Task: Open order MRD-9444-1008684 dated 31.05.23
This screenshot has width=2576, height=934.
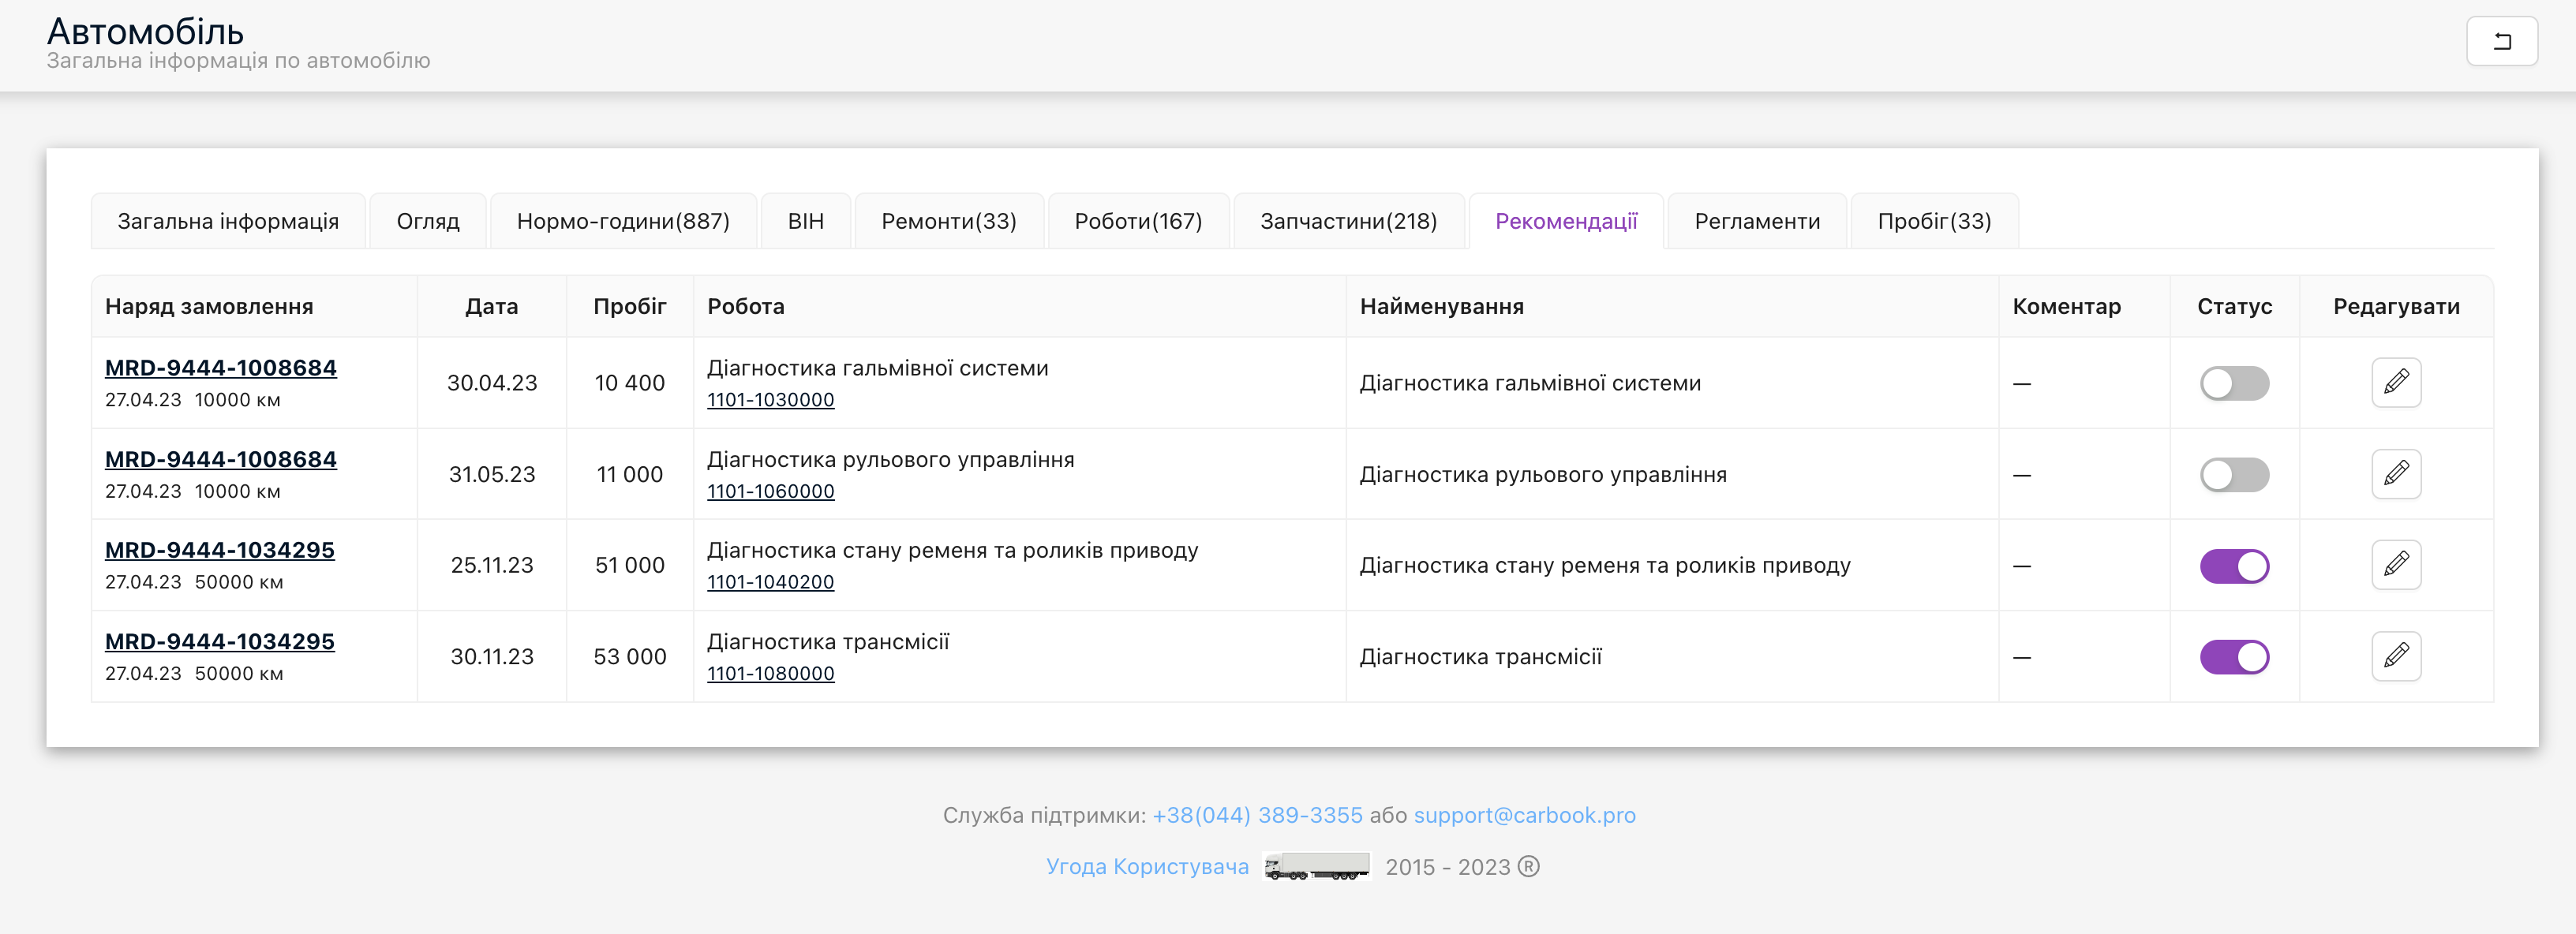Action: 221,459
